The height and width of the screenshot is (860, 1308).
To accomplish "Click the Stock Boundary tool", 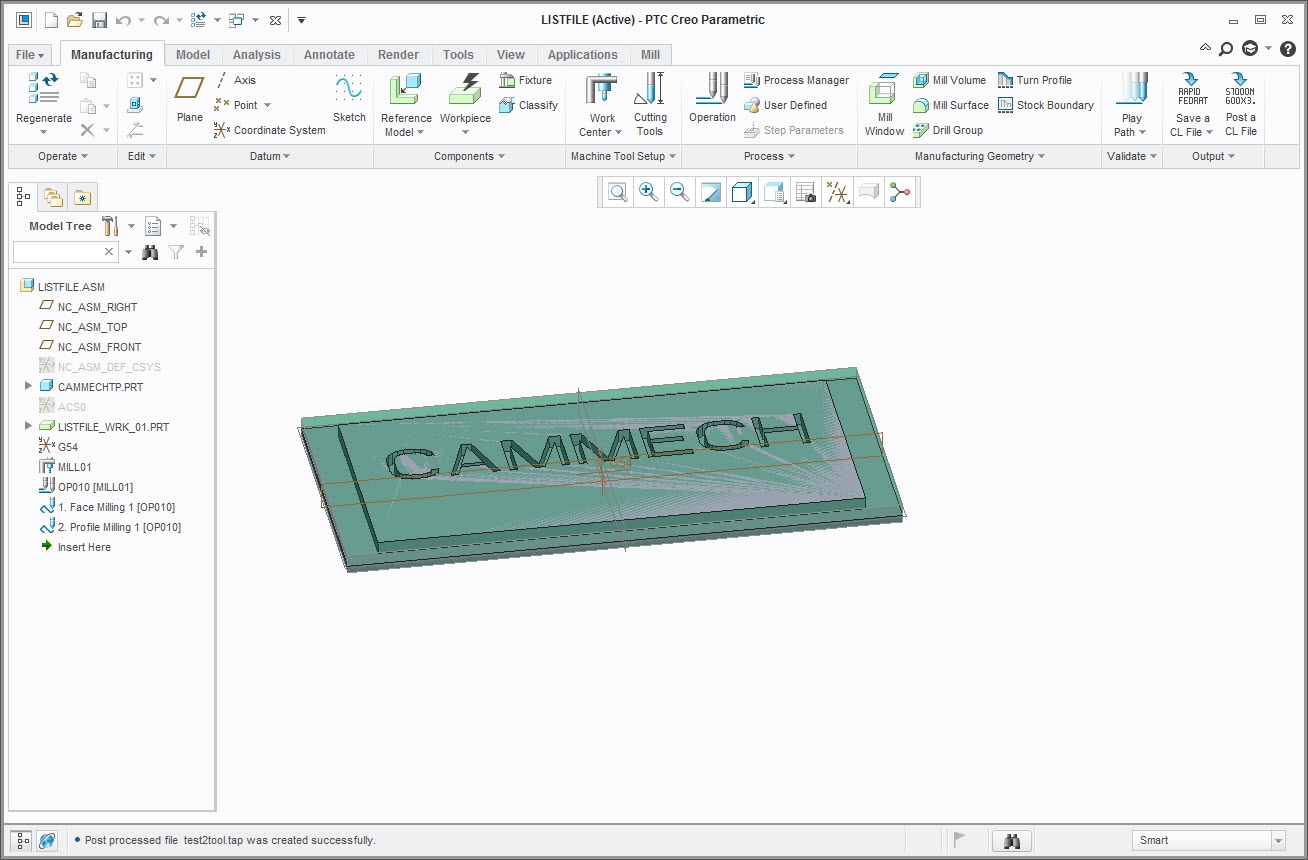I will point(1045,105).
